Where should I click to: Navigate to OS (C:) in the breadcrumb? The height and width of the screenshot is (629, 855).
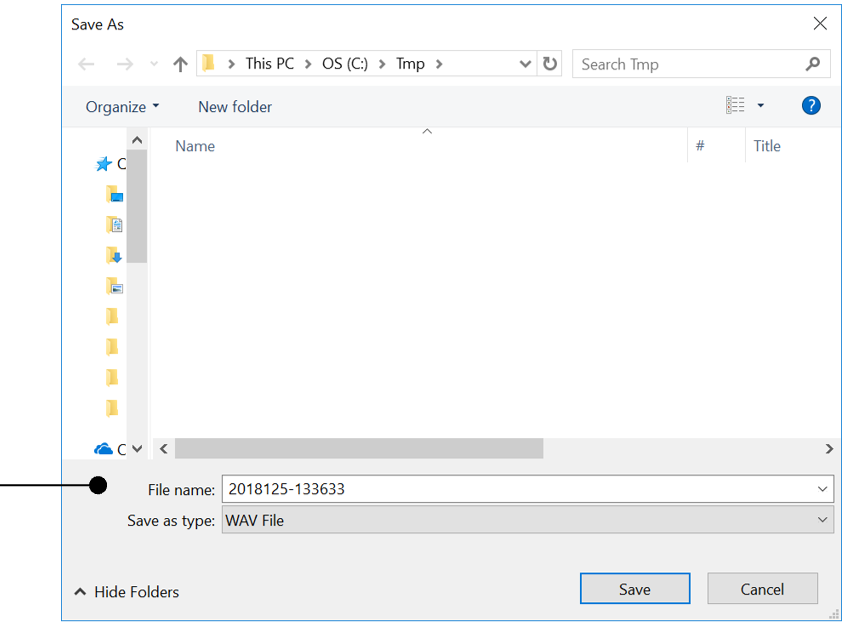345,64
